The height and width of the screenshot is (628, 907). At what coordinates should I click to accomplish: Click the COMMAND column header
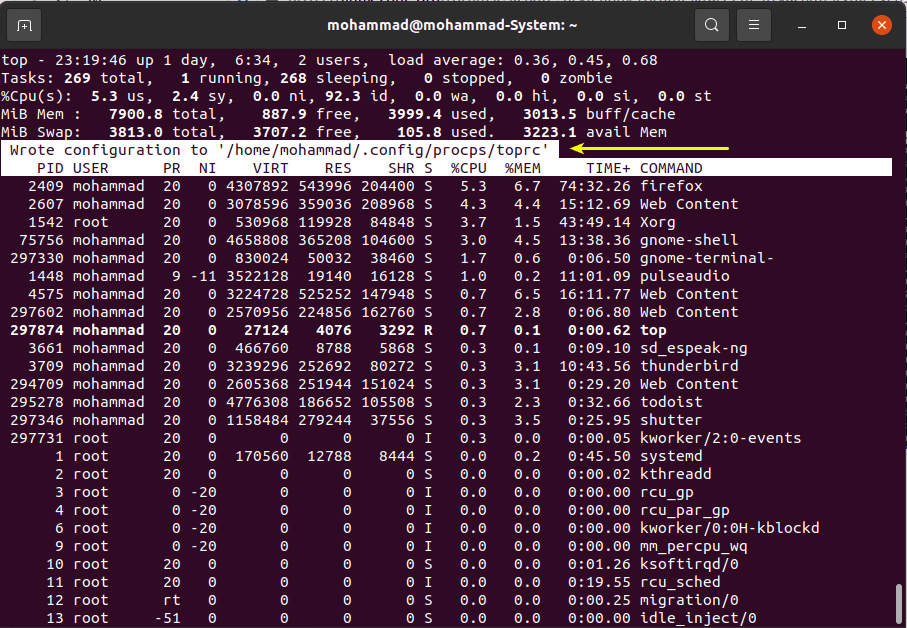[671, 168]
